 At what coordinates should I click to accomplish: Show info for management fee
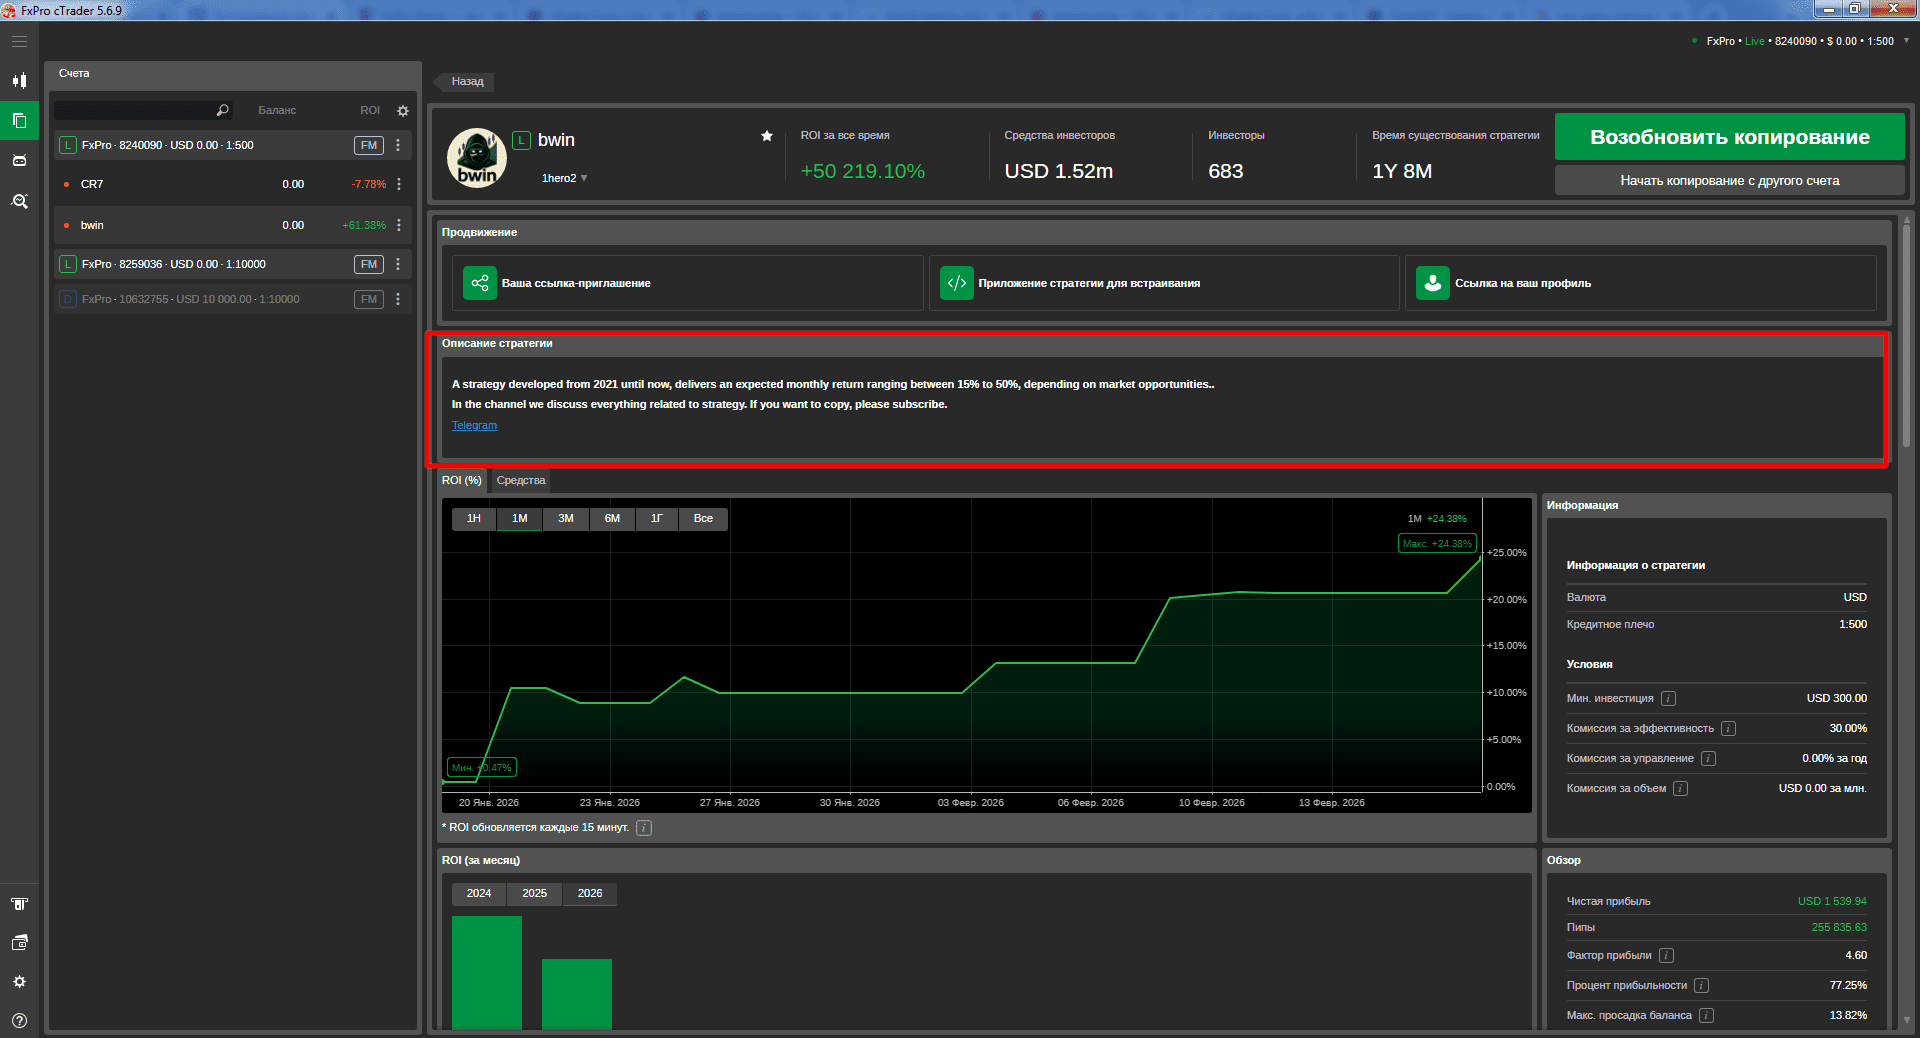pyautogui.click(x=1708, y=759)
